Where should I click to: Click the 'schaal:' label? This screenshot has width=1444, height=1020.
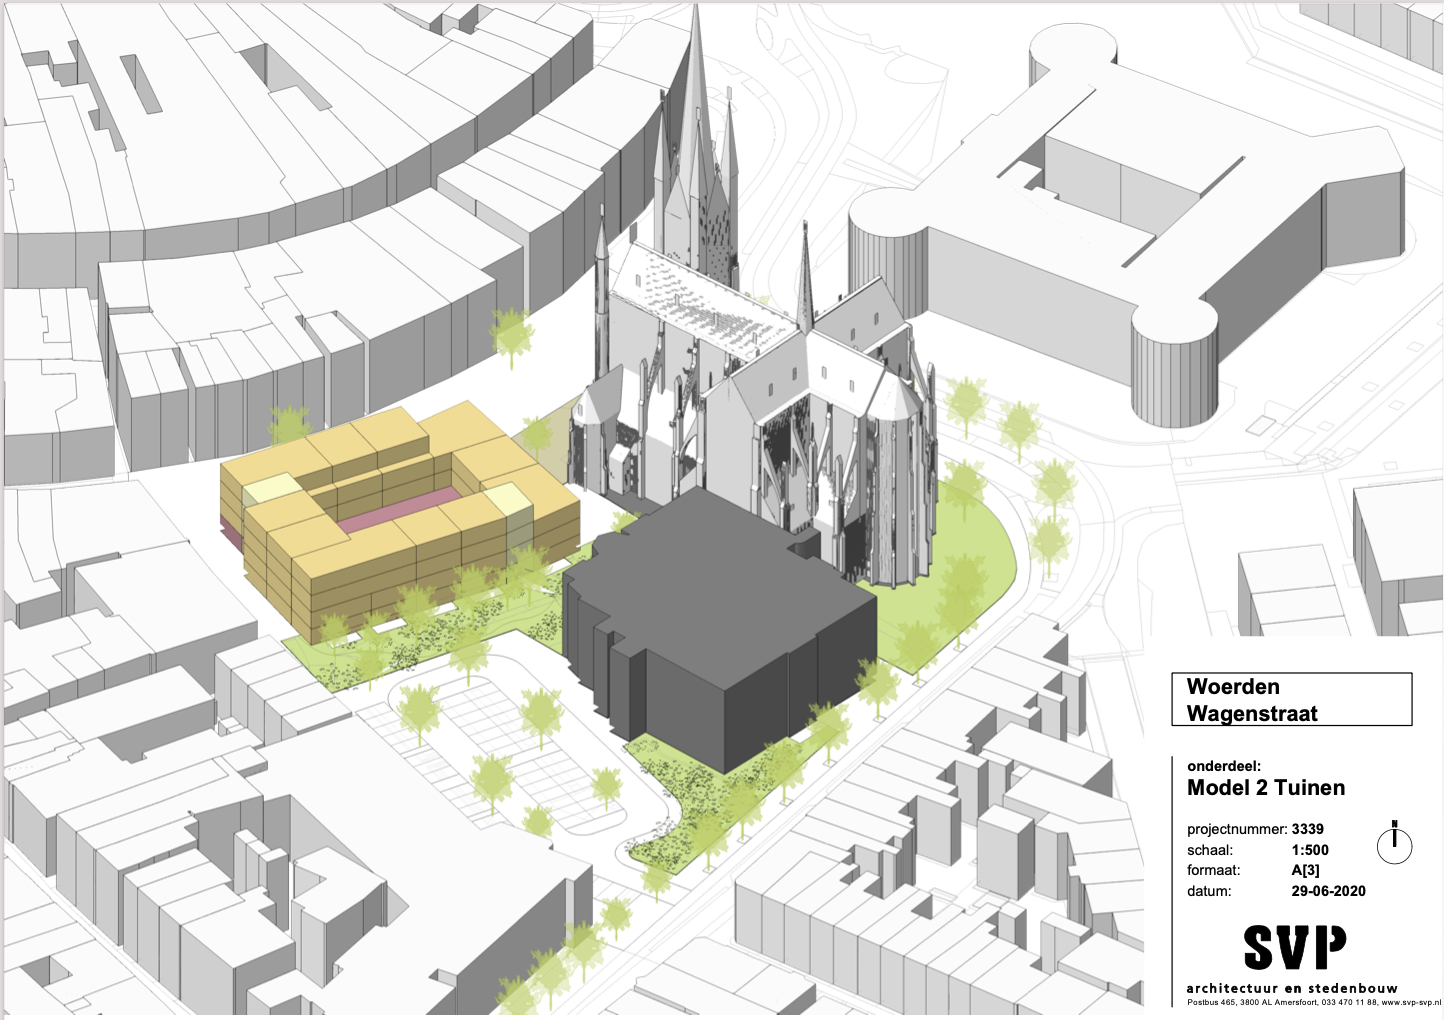tap(1210, 850)
